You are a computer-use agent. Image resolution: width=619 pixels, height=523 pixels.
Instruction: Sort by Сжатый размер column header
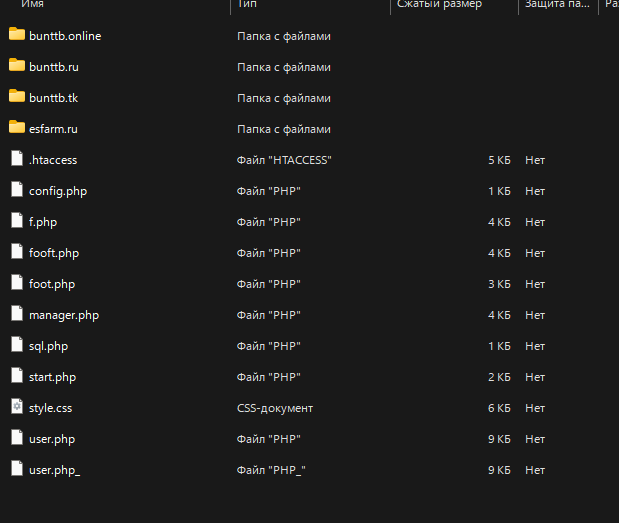pyautogui.click(x=439, y=5)
